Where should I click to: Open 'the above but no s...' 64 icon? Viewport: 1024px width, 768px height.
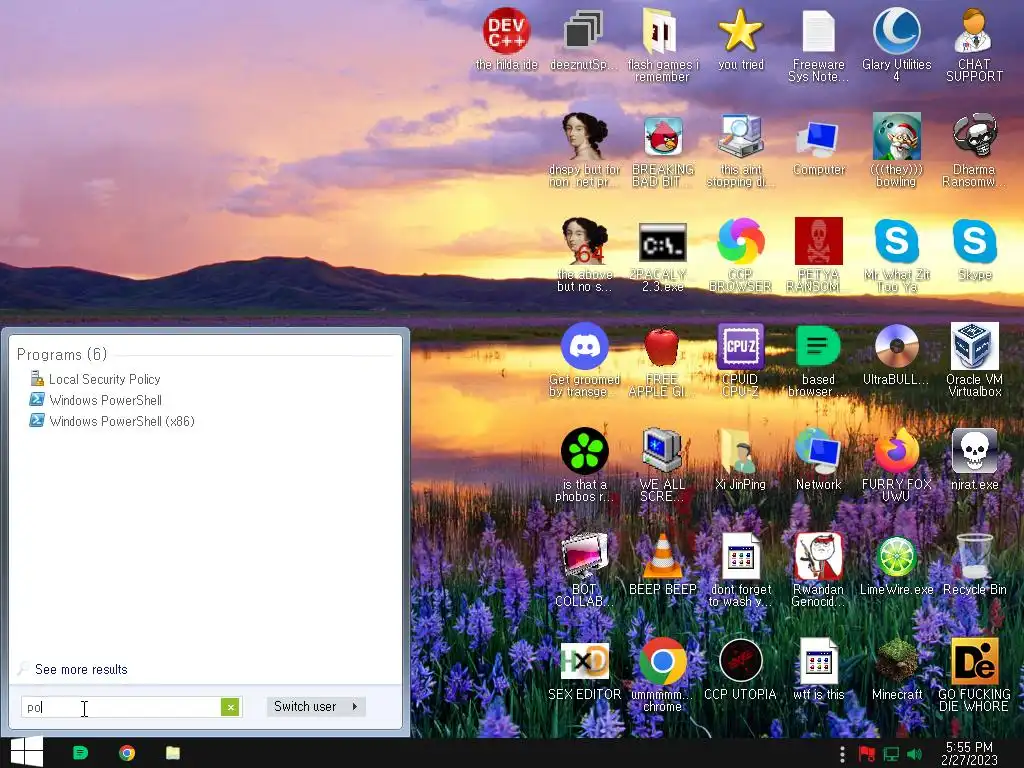[584, 242]
